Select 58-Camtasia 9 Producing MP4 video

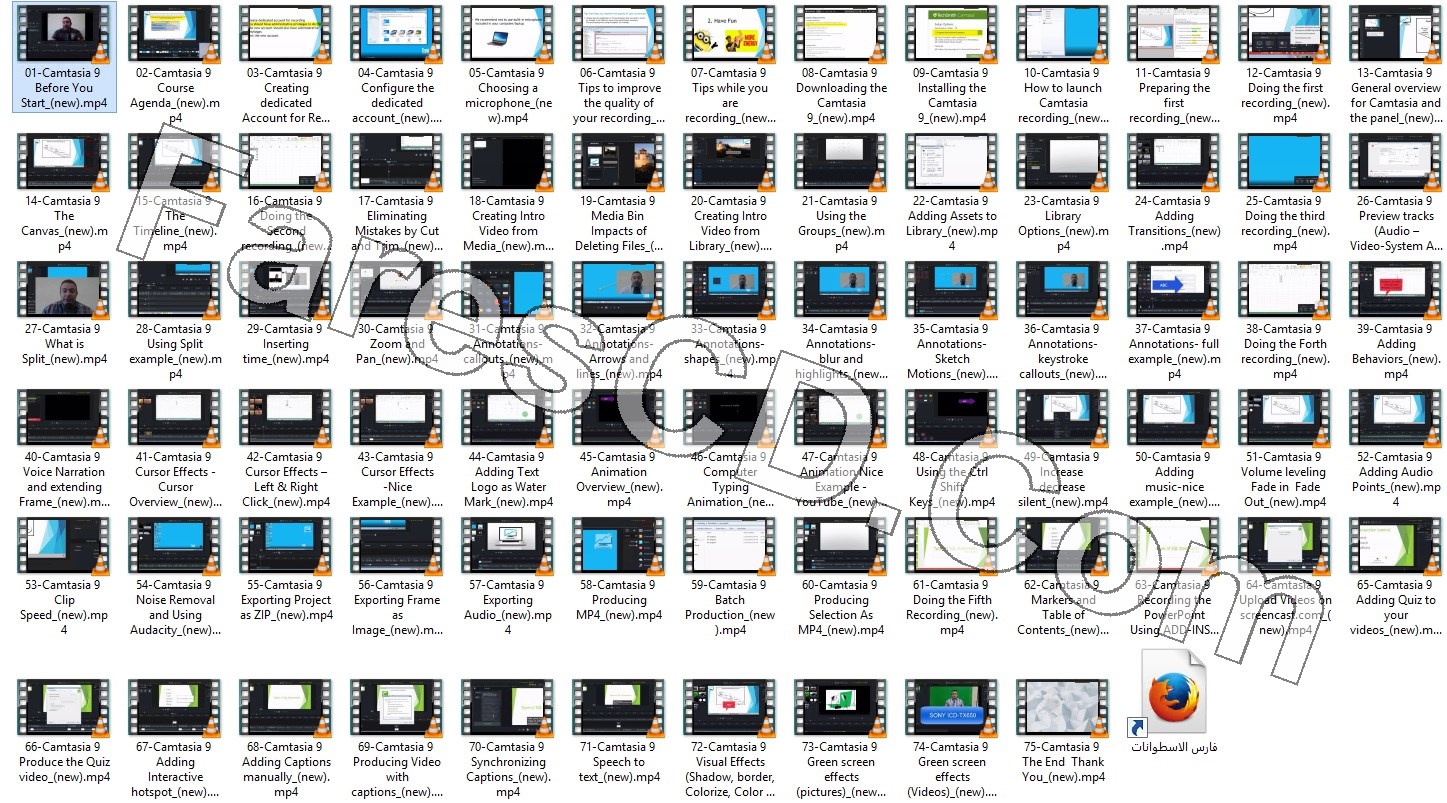click(x=619, y=569)
